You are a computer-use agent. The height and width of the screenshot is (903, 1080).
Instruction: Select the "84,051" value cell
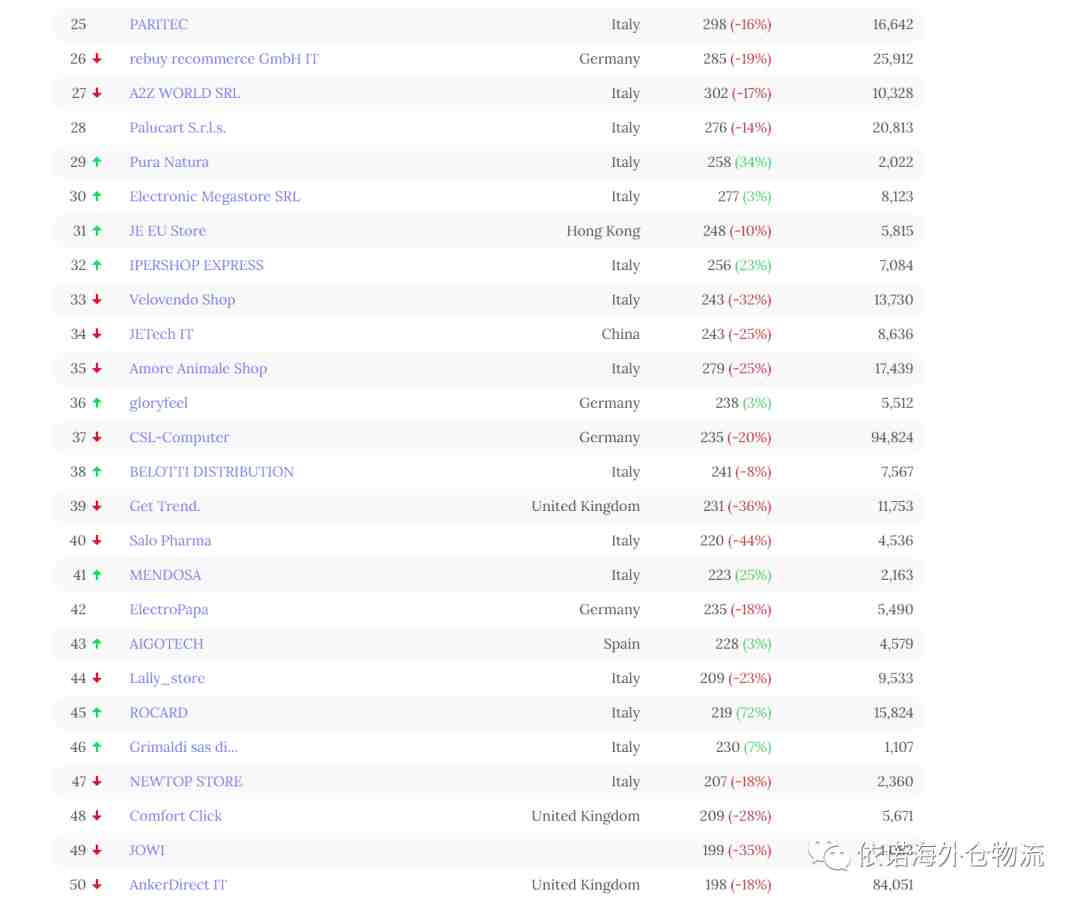893,886
